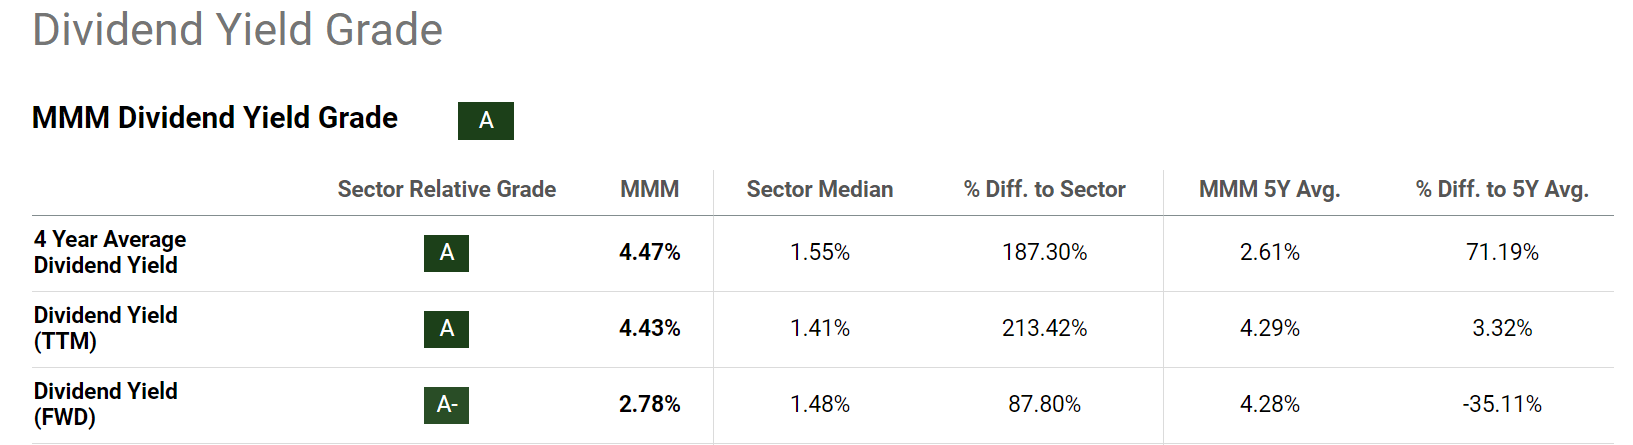Click the 1.55% sector median value
This screenshot has height=445, width=1633.
(819, 253)
